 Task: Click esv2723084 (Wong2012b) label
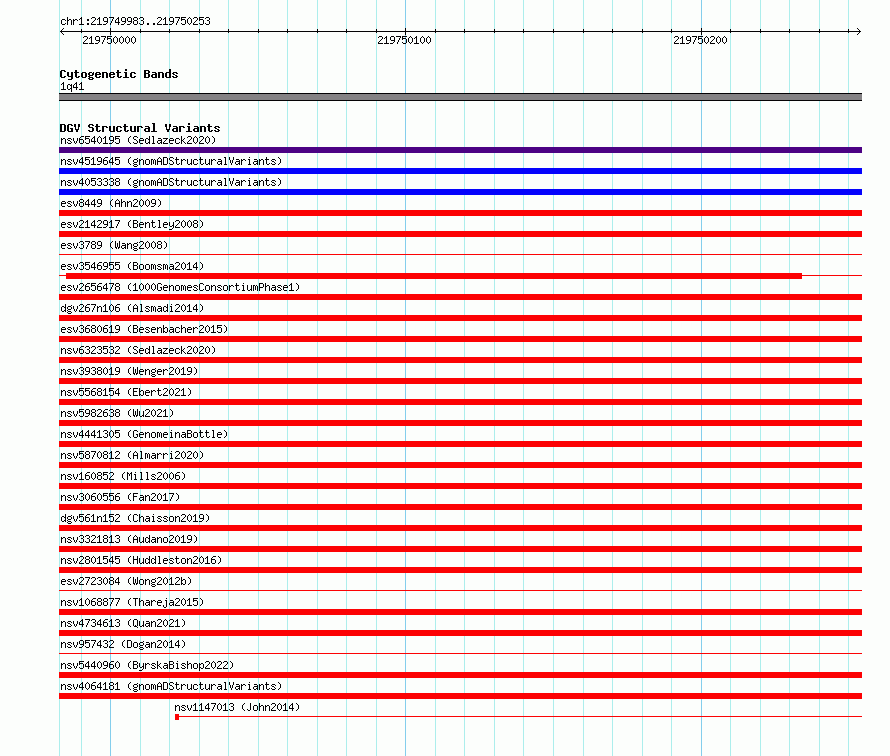click(x=126, y=581)
